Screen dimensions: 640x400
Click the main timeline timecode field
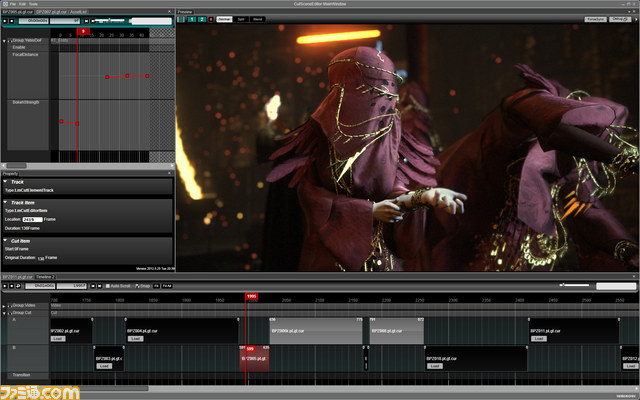pos(40,286)
